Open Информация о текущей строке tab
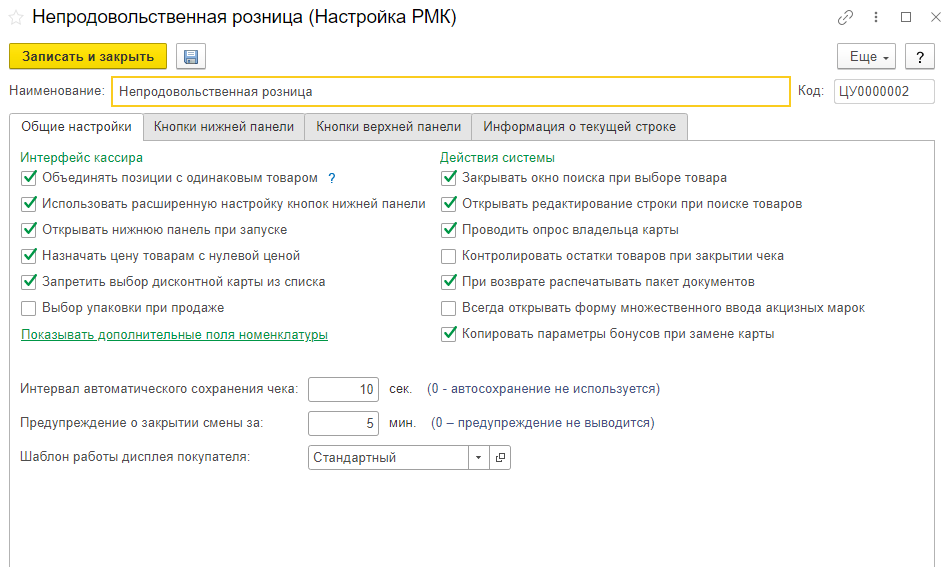This screenshot has width=948, height=567. click(x=579, y=127)
